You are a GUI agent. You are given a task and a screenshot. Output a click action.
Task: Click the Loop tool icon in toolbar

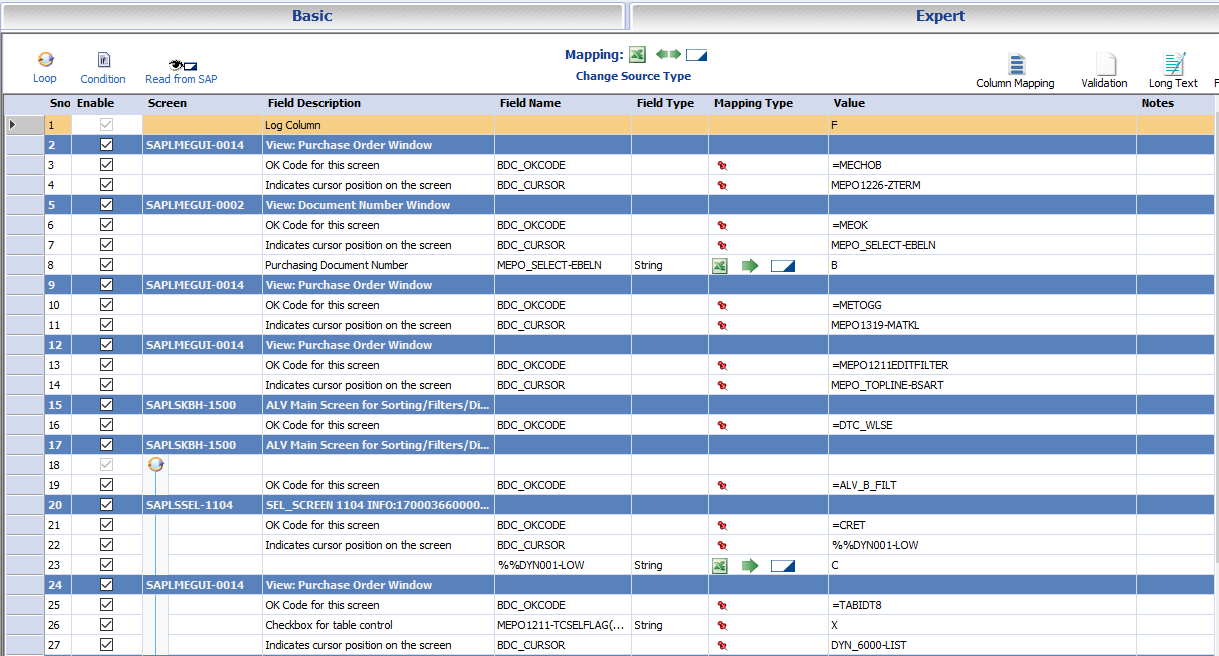click(x=45, y=61)
